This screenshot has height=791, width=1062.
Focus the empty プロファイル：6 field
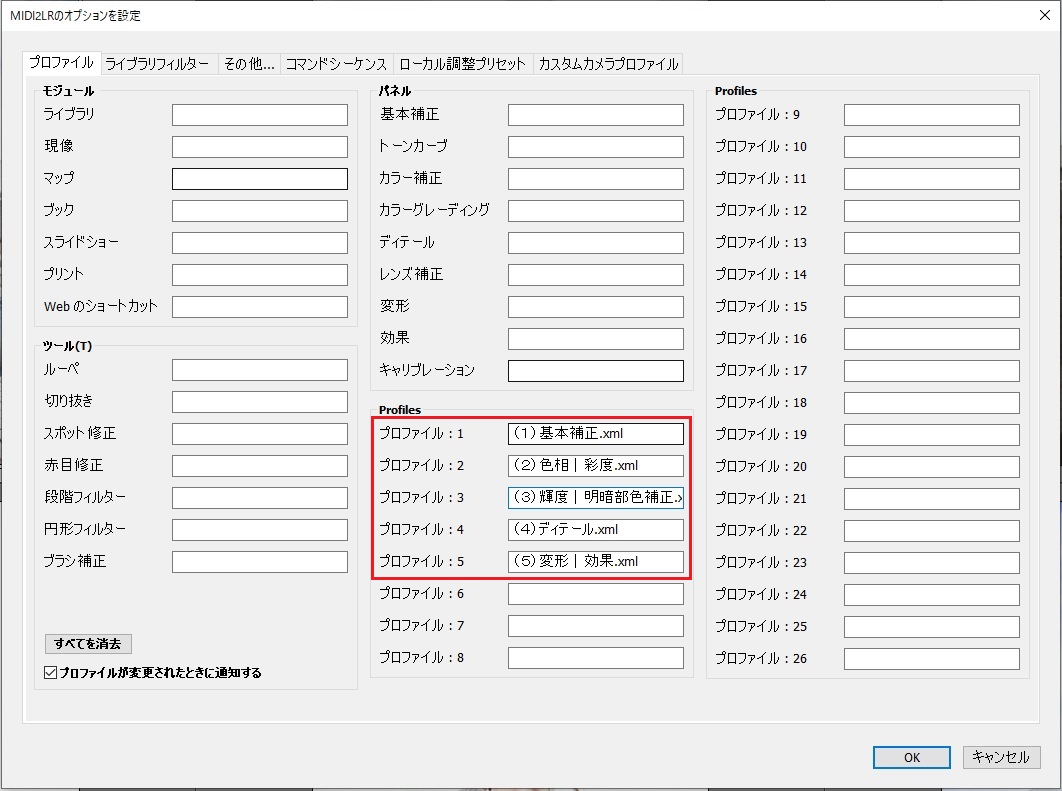click(596, 594)
